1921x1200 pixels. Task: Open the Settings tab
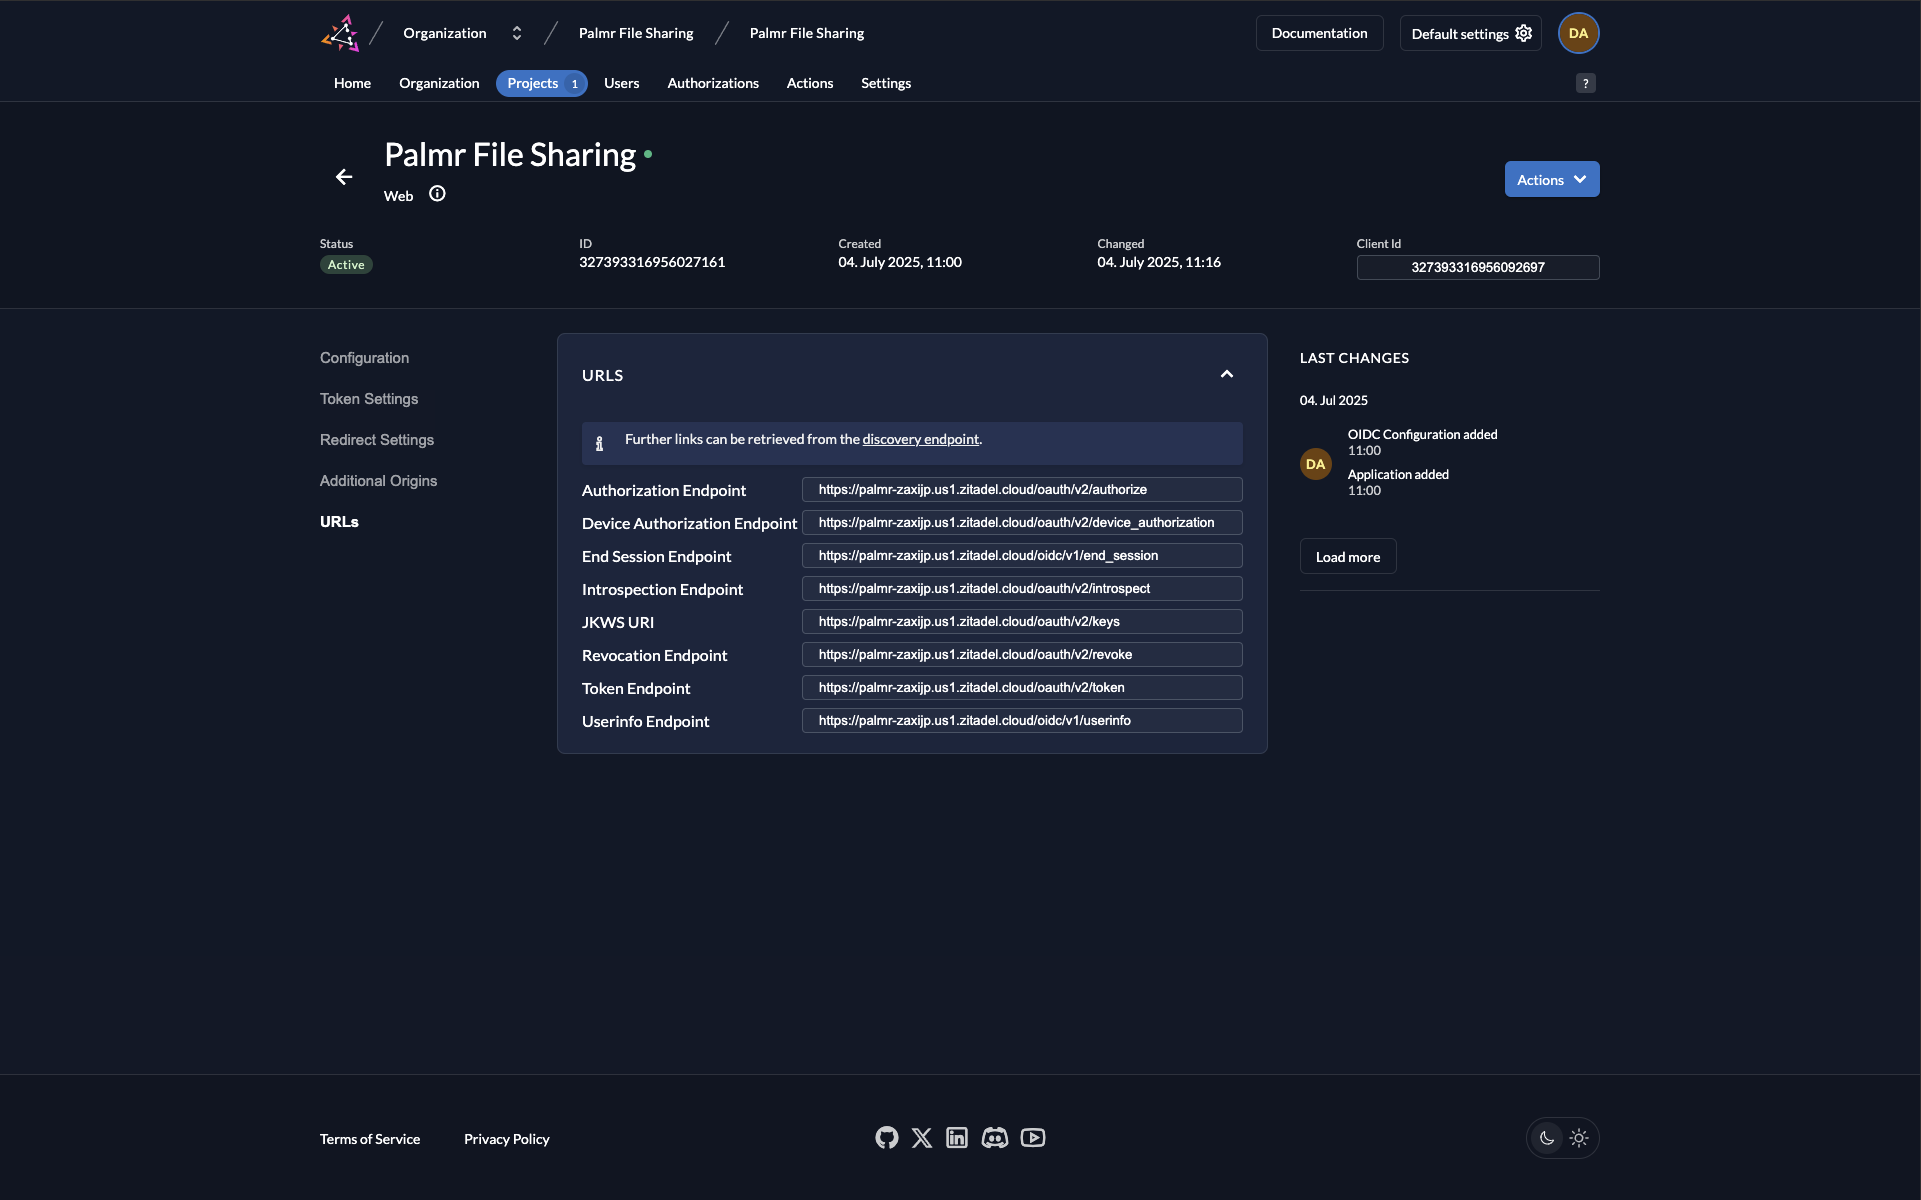[886, 83]
